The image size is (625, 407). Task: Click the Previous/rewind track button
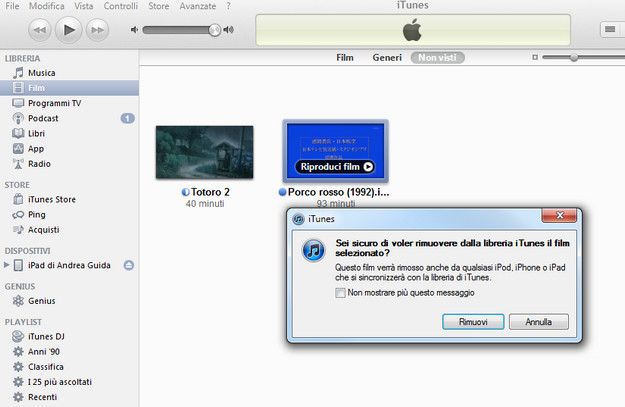(39, 30)
